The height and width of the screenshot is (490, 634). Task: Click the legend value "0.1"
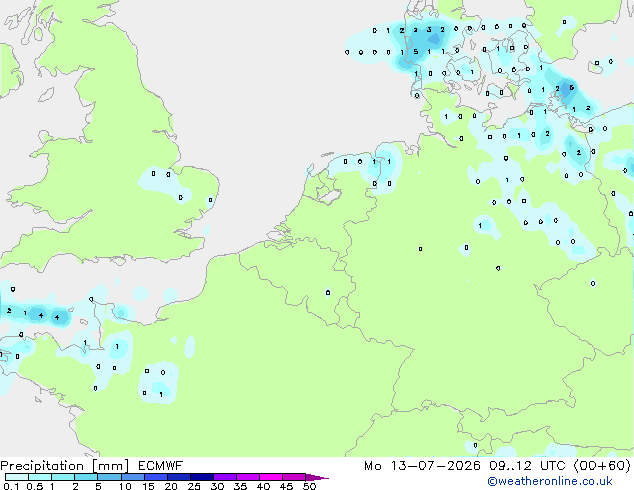11,486
